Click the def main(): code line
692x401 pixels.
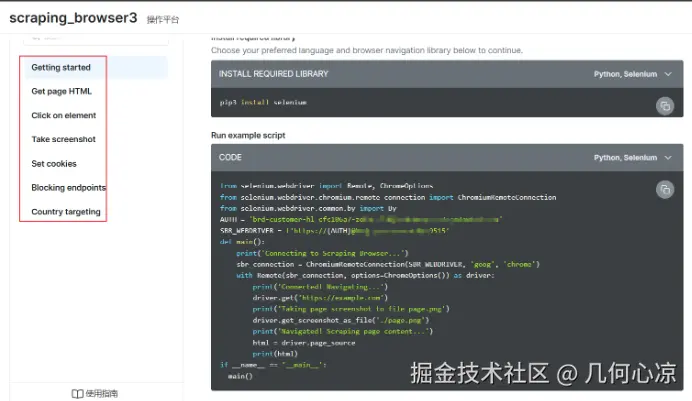click(x=242, y=242)
